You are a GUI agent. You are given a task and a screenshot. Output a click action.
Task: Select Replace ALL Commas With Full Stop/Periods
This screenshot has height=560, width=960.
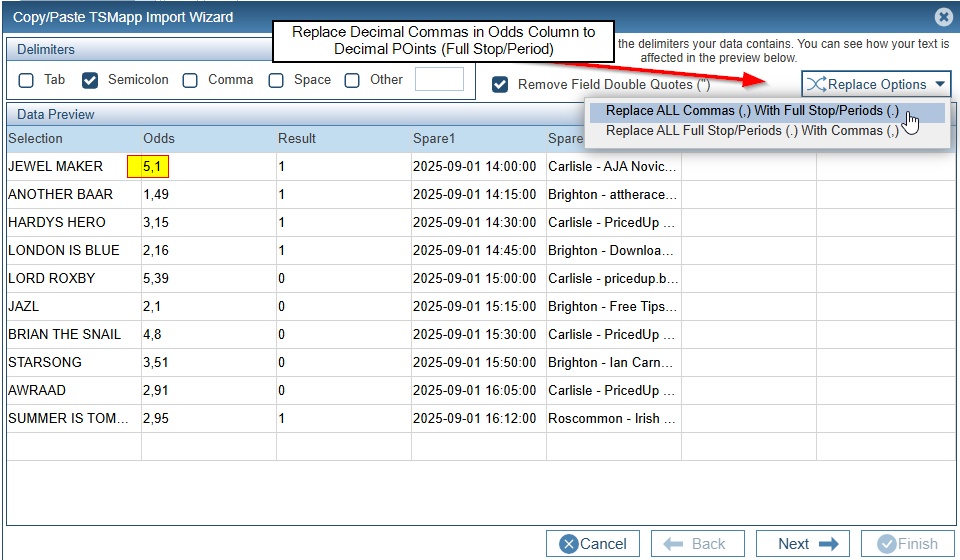[752, 111]
